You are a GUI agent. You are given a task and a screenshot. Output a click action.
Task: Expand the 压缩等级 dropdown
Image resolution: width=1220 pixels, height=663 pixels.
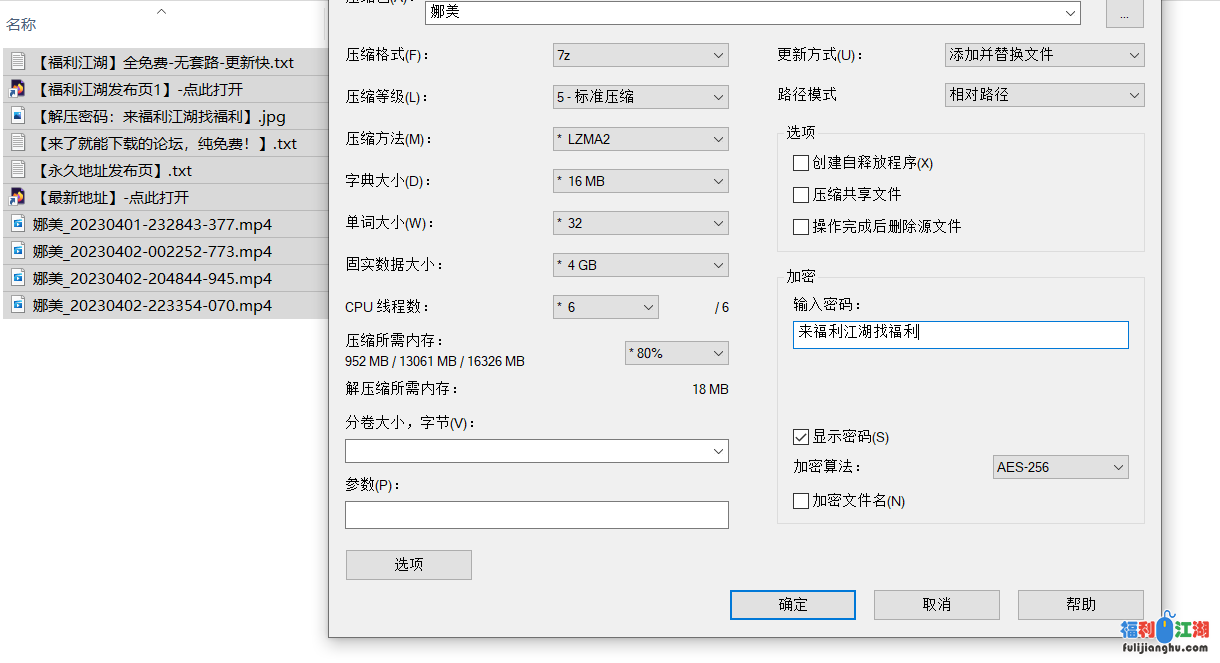pyautogui.click(x=640, y=97)
